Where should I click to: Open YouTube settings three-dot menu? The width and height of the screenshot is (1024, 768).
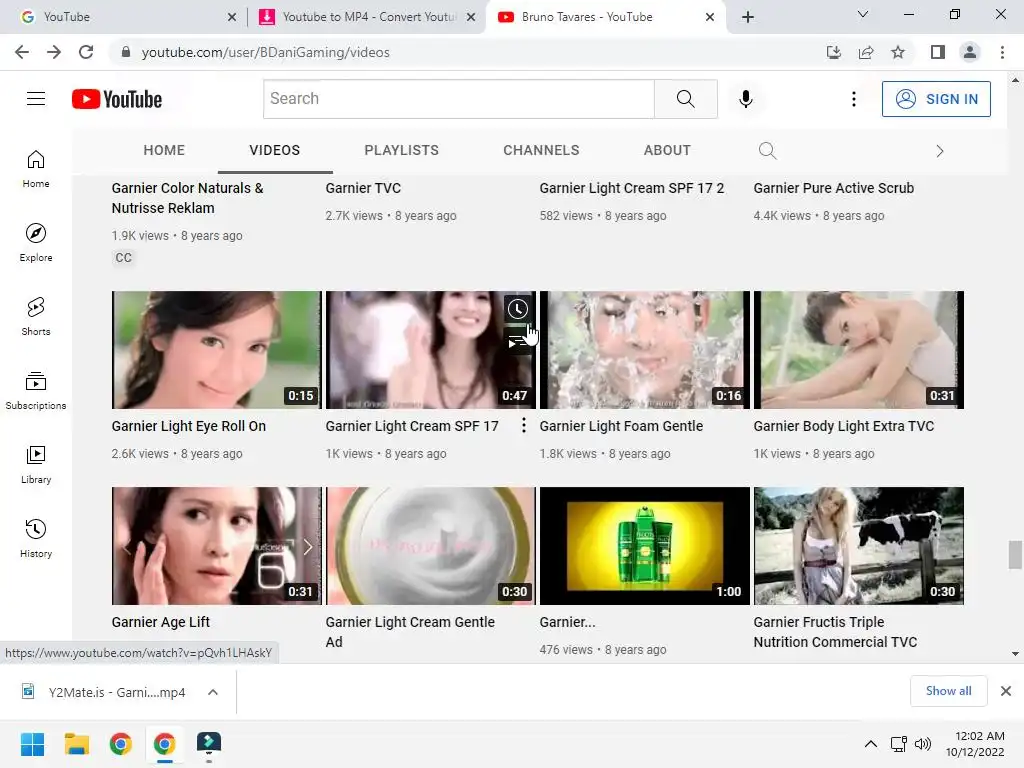(854, 99)
